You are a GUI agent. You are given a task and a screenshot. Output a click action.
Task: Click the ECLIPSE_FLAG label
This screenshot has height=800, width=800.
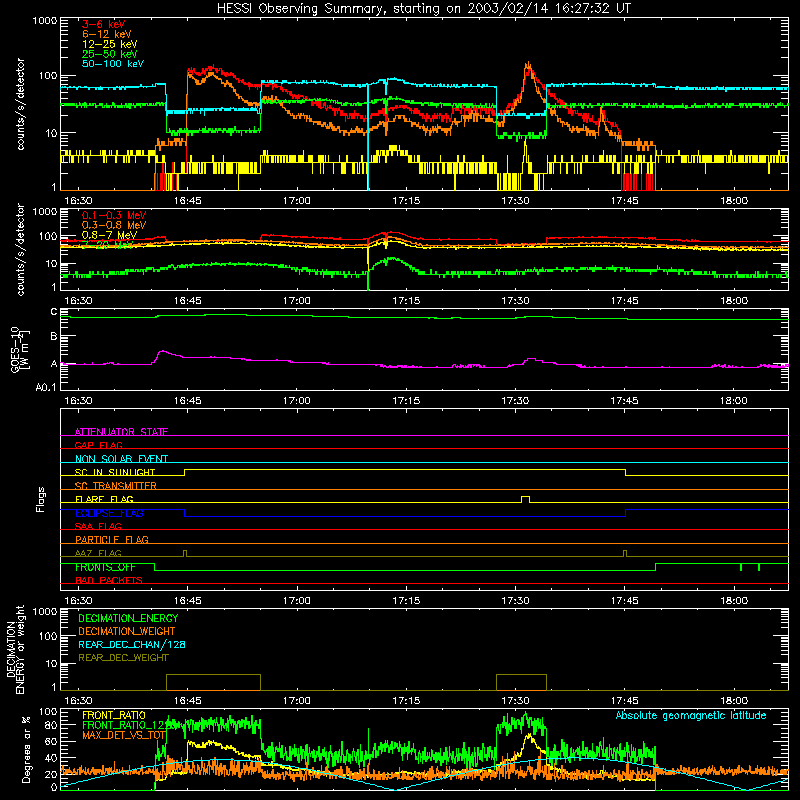point(109,513)
